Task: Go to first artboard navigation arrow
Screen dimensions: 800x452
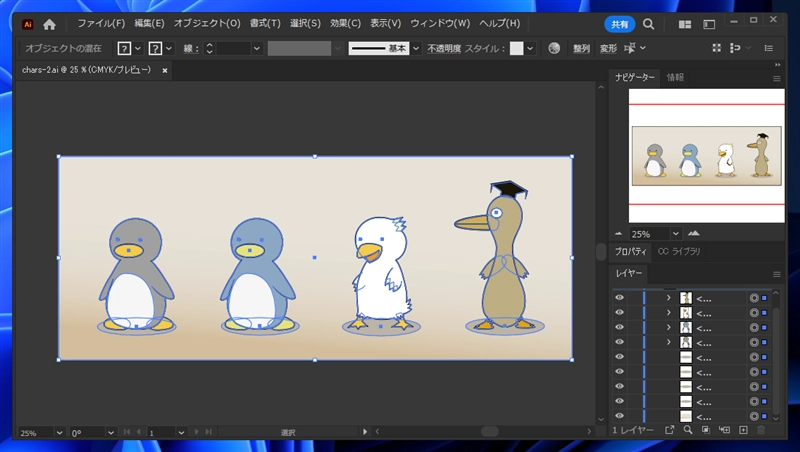Action: pos(127,432)
